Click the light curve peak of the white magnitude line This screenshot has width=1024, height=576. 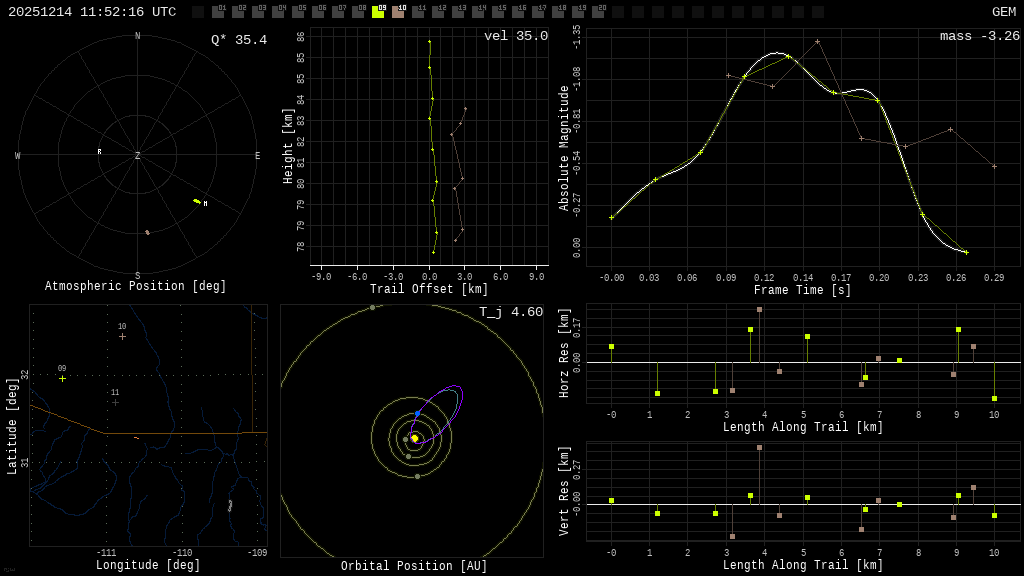(777, 52)
